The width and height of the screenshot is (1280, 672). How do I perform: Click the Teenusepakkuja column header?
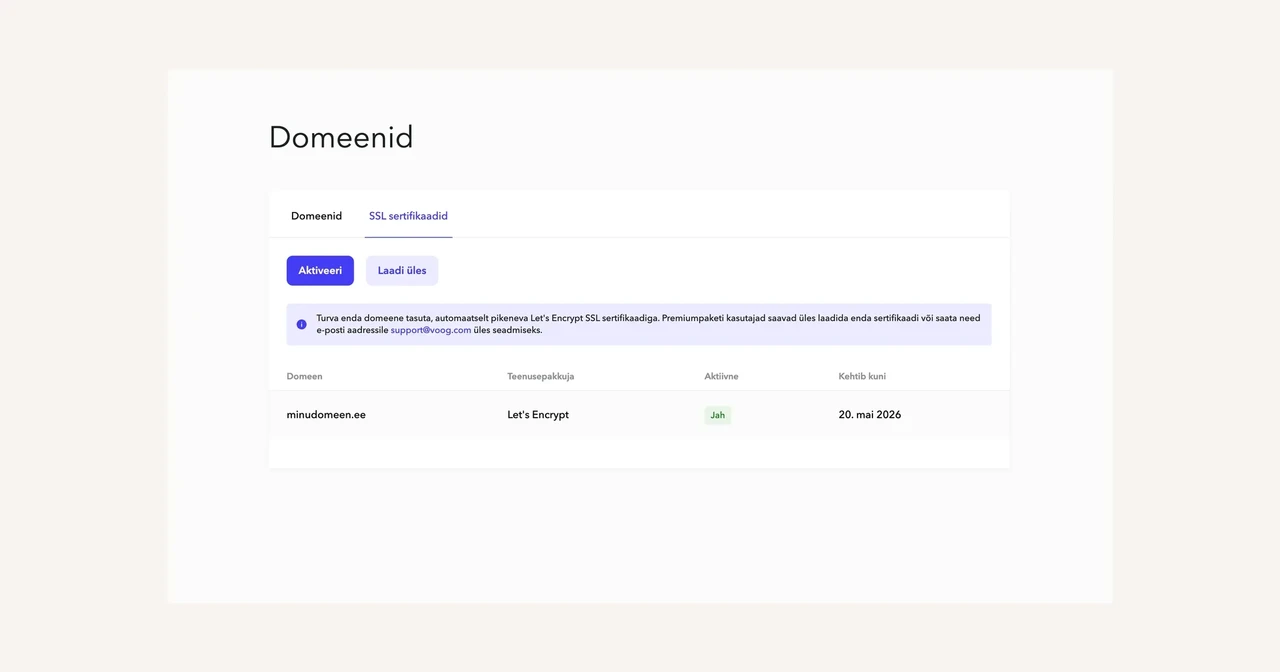(540, 377)
